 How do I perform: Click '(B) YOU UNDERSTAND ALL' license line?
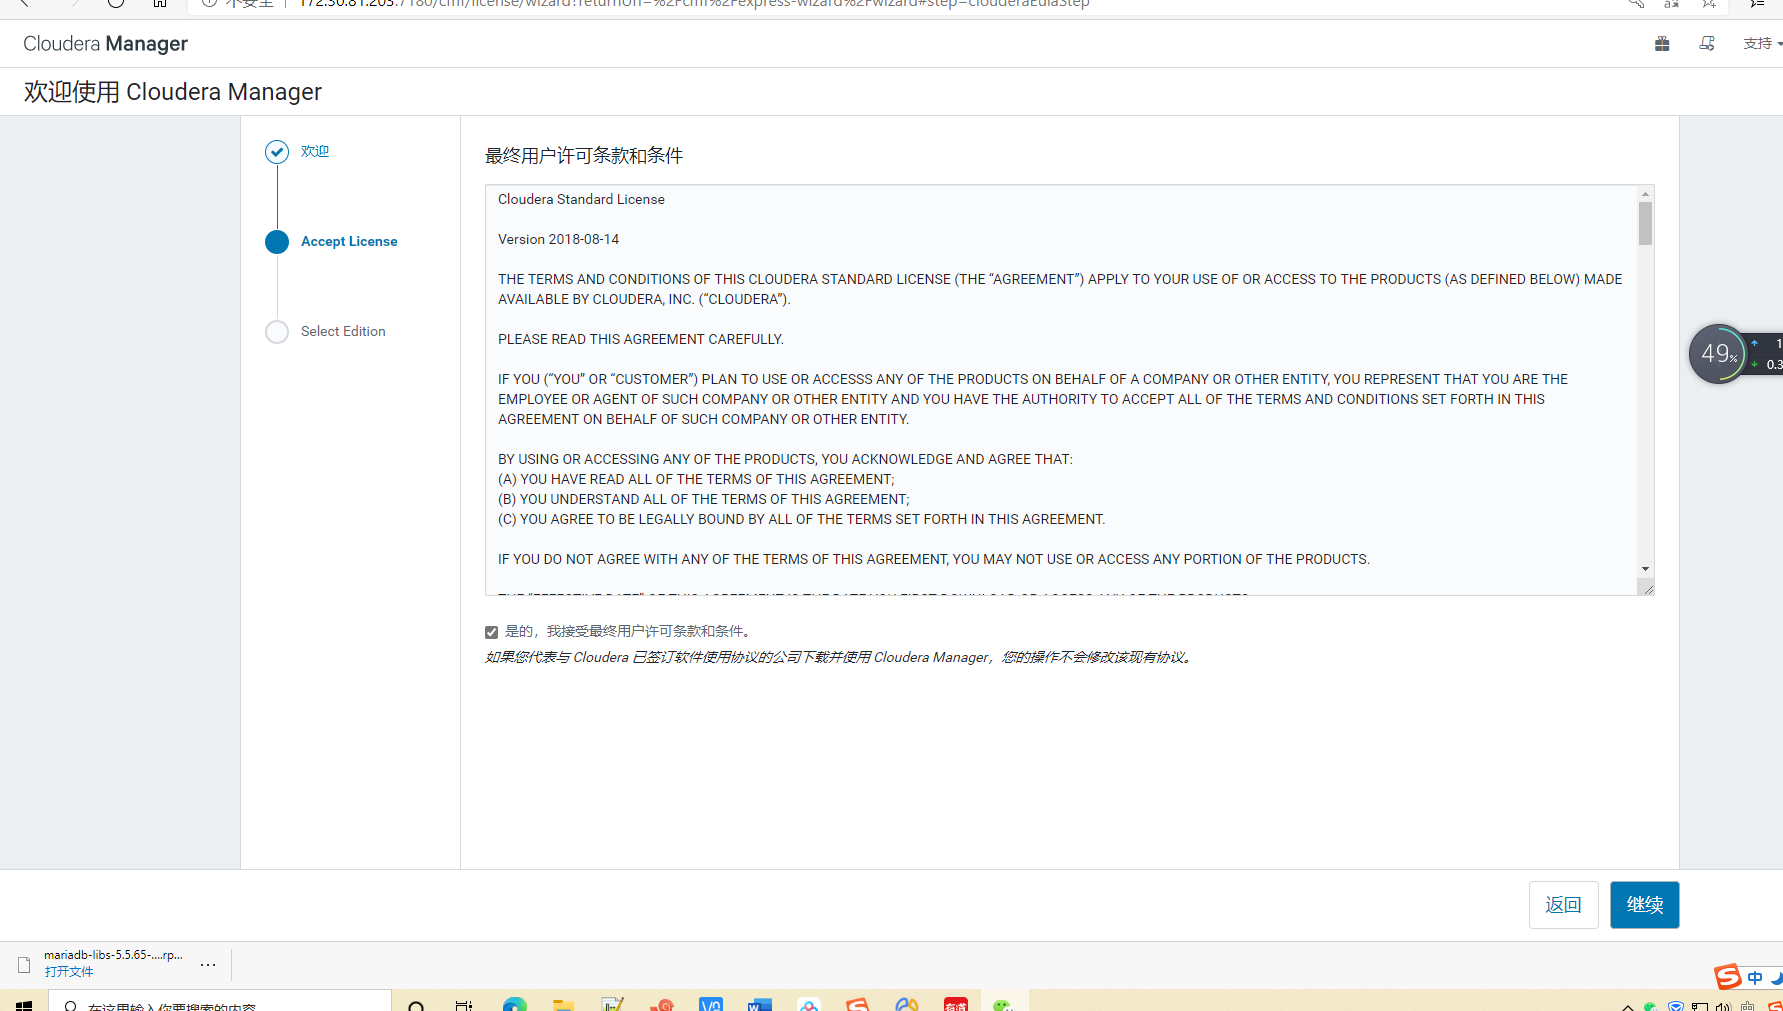coord(704,500)
